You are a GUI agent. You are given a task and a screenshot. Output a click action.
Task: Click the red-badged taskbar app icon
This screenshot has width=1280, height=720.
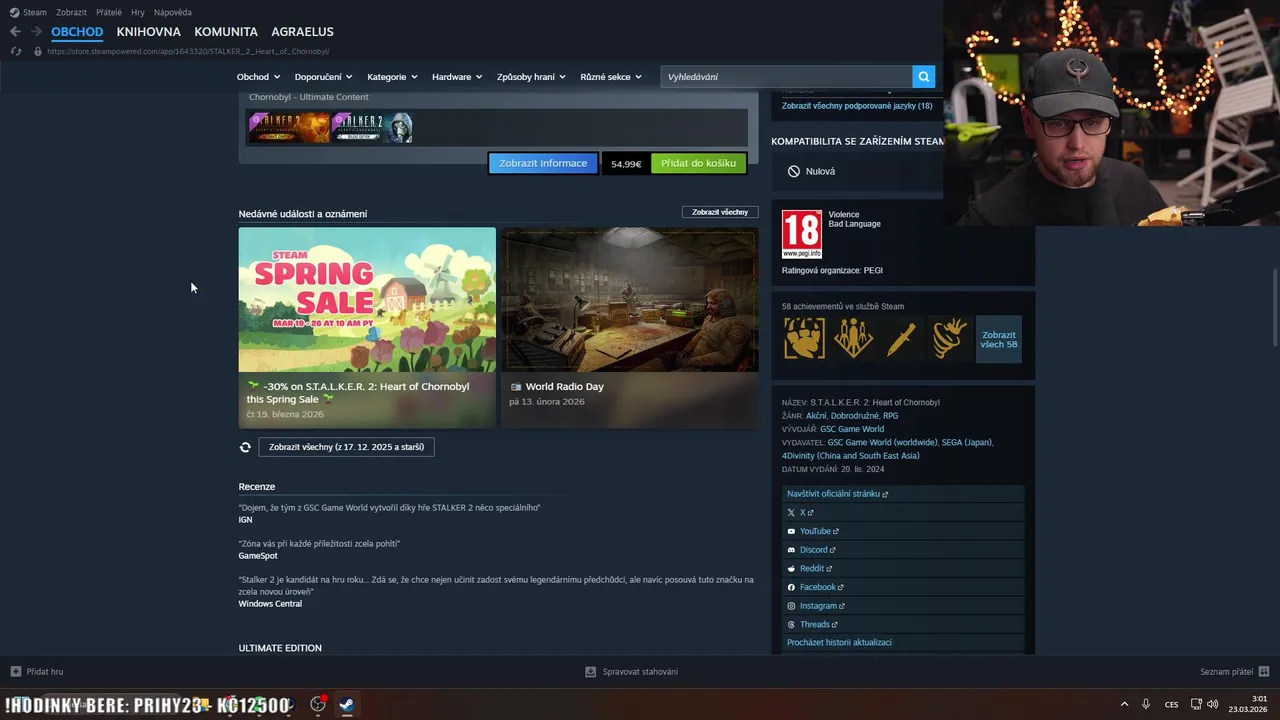click(318, 704)
